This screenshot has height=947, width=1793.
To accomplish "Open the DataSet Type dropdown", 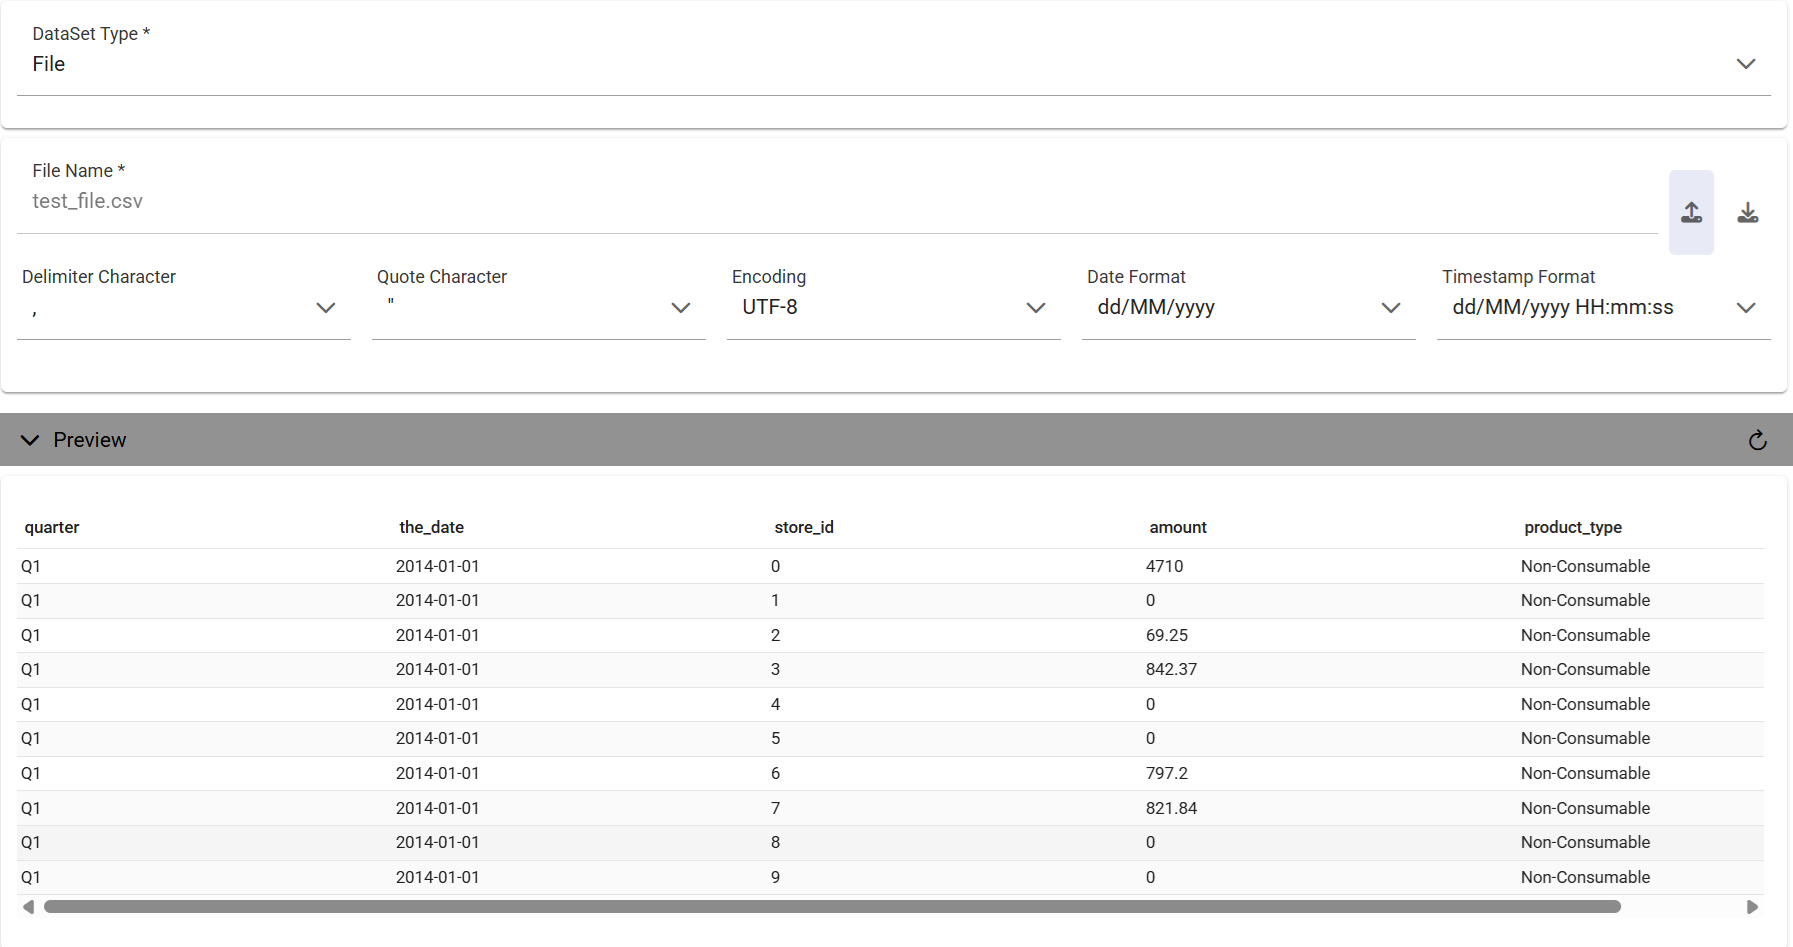I will tap(894, 63).
